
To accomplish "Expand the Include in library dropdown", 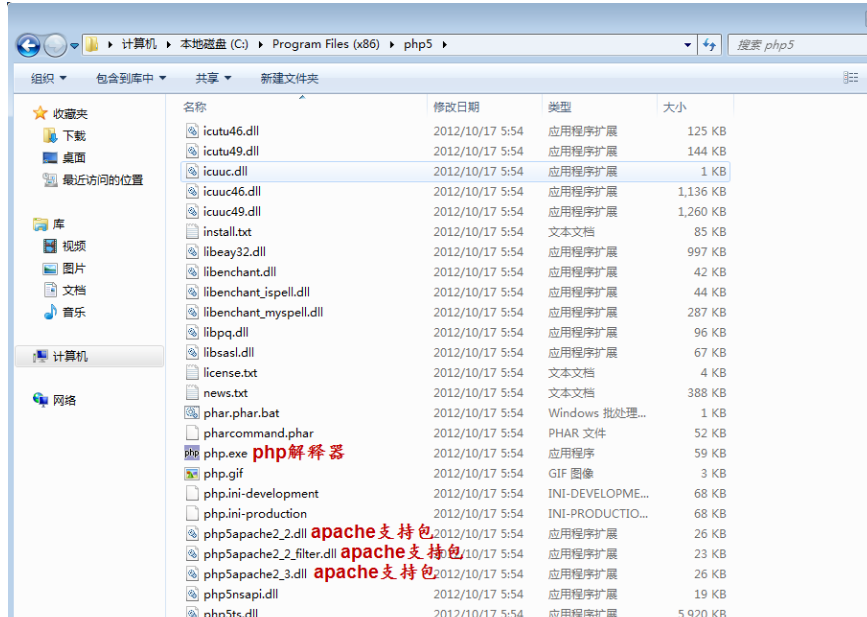I will pyautogui.click(x=131, y=78).
